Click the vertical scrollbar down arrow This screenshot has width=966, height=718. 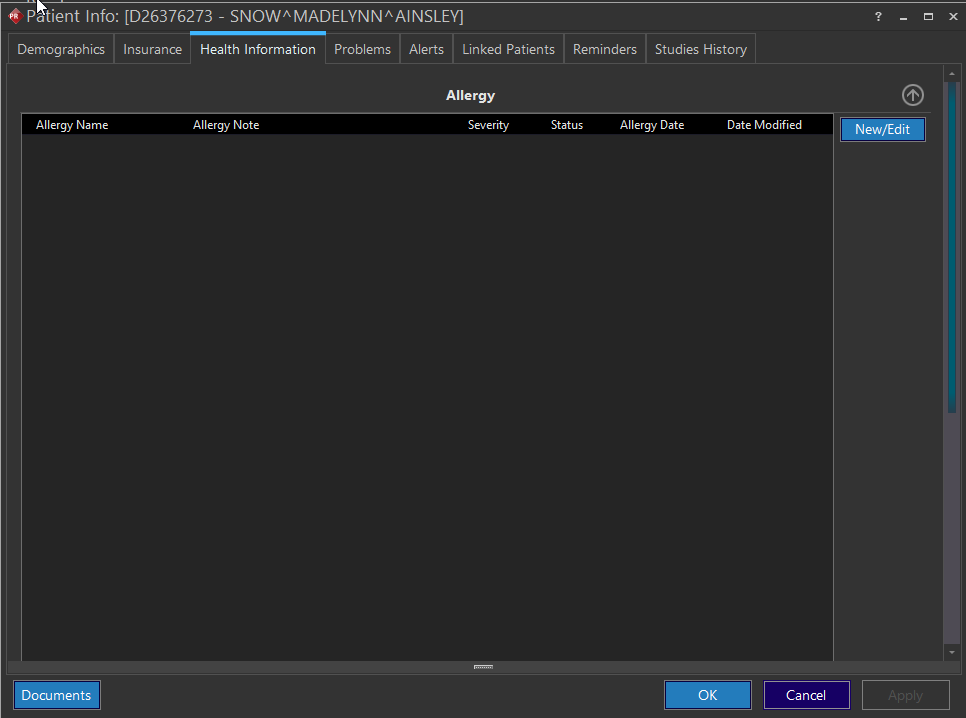(951, 652)
